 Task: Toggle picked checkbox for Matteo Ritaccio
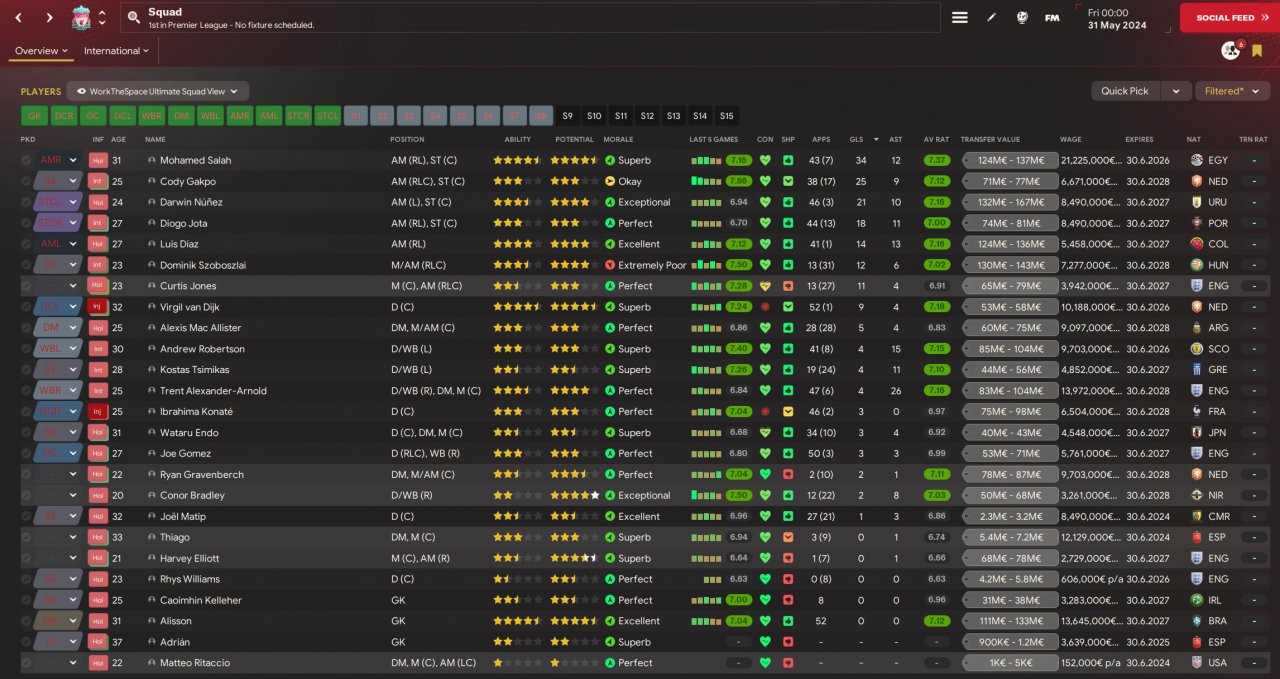click(26, 663)
